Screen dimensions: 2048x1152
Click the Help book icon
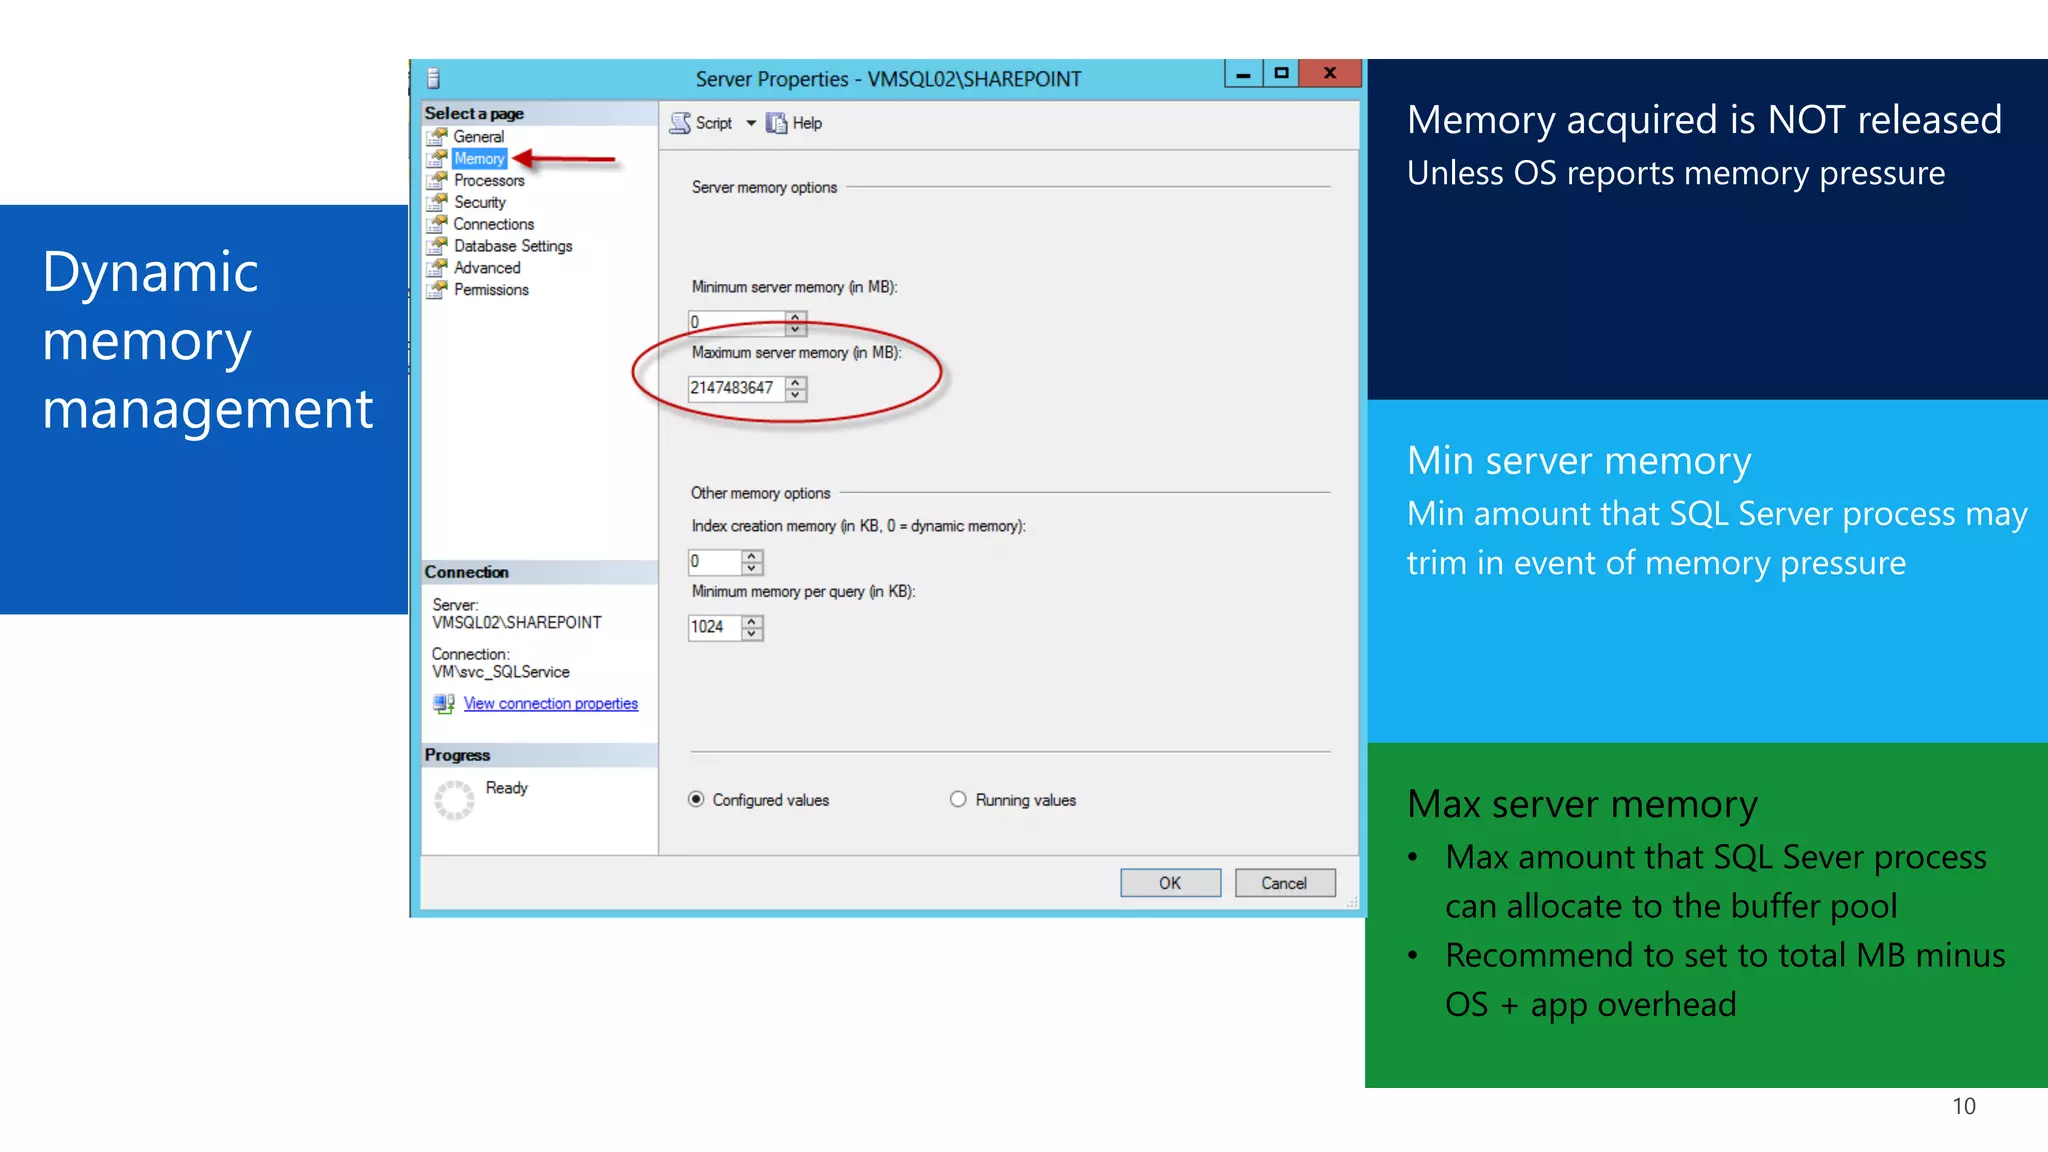pyautogui.click(x=776, y=123)
